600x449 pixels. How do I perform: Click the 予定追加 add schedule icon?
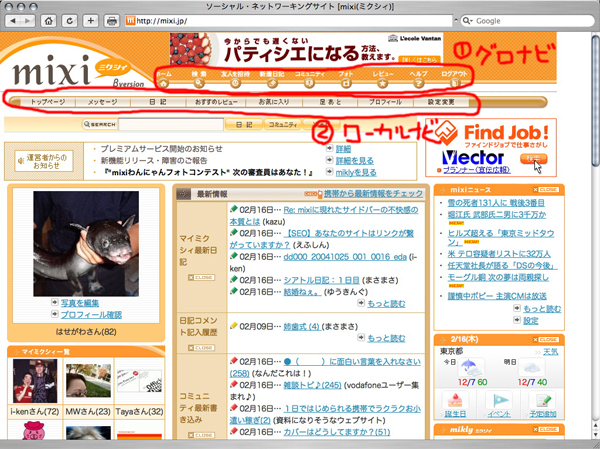pyautogui.click(x=543, y=400)
